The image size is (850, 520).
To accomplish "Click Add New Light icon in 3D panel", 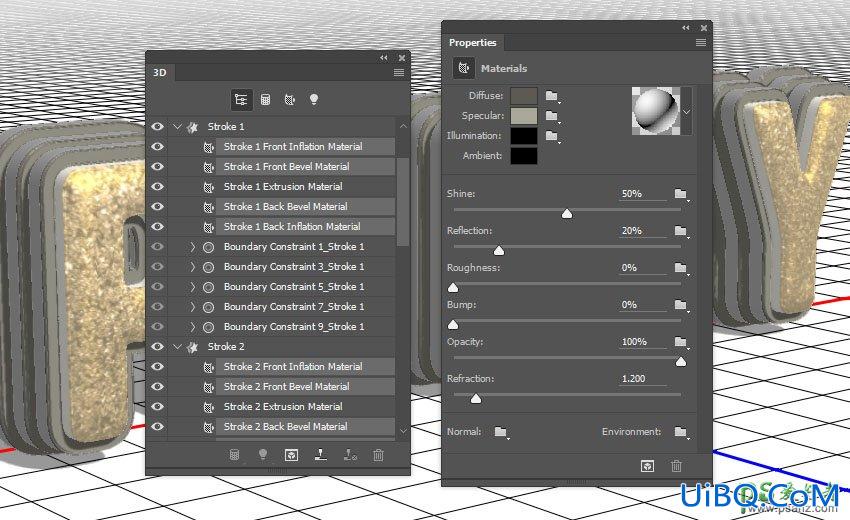I will click(x=263, y=455).
